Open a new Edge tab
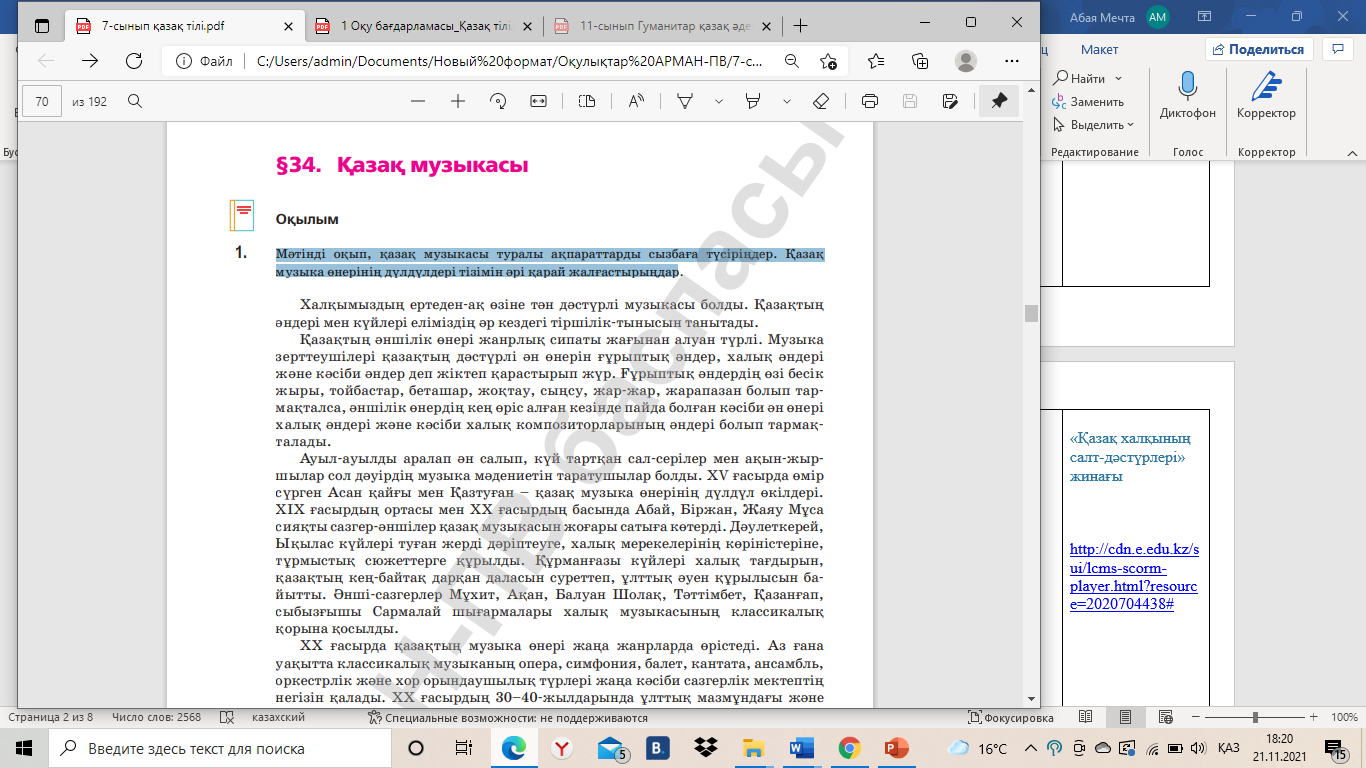The width and height of the screenshot is (1366, 768). pos(799,25)
